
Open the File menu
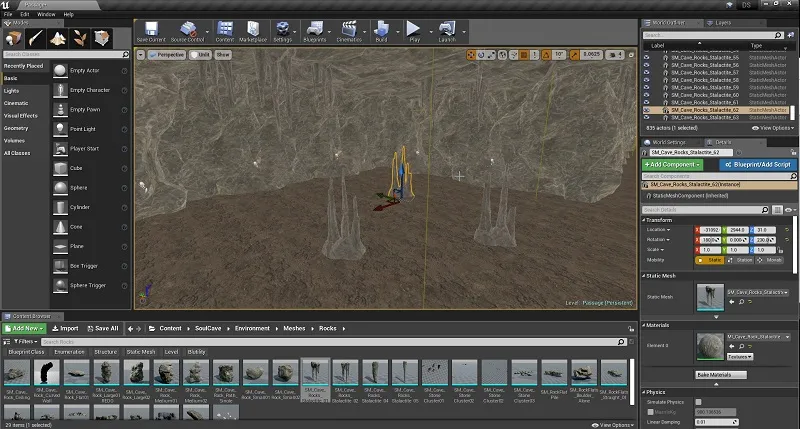[8, 14]
